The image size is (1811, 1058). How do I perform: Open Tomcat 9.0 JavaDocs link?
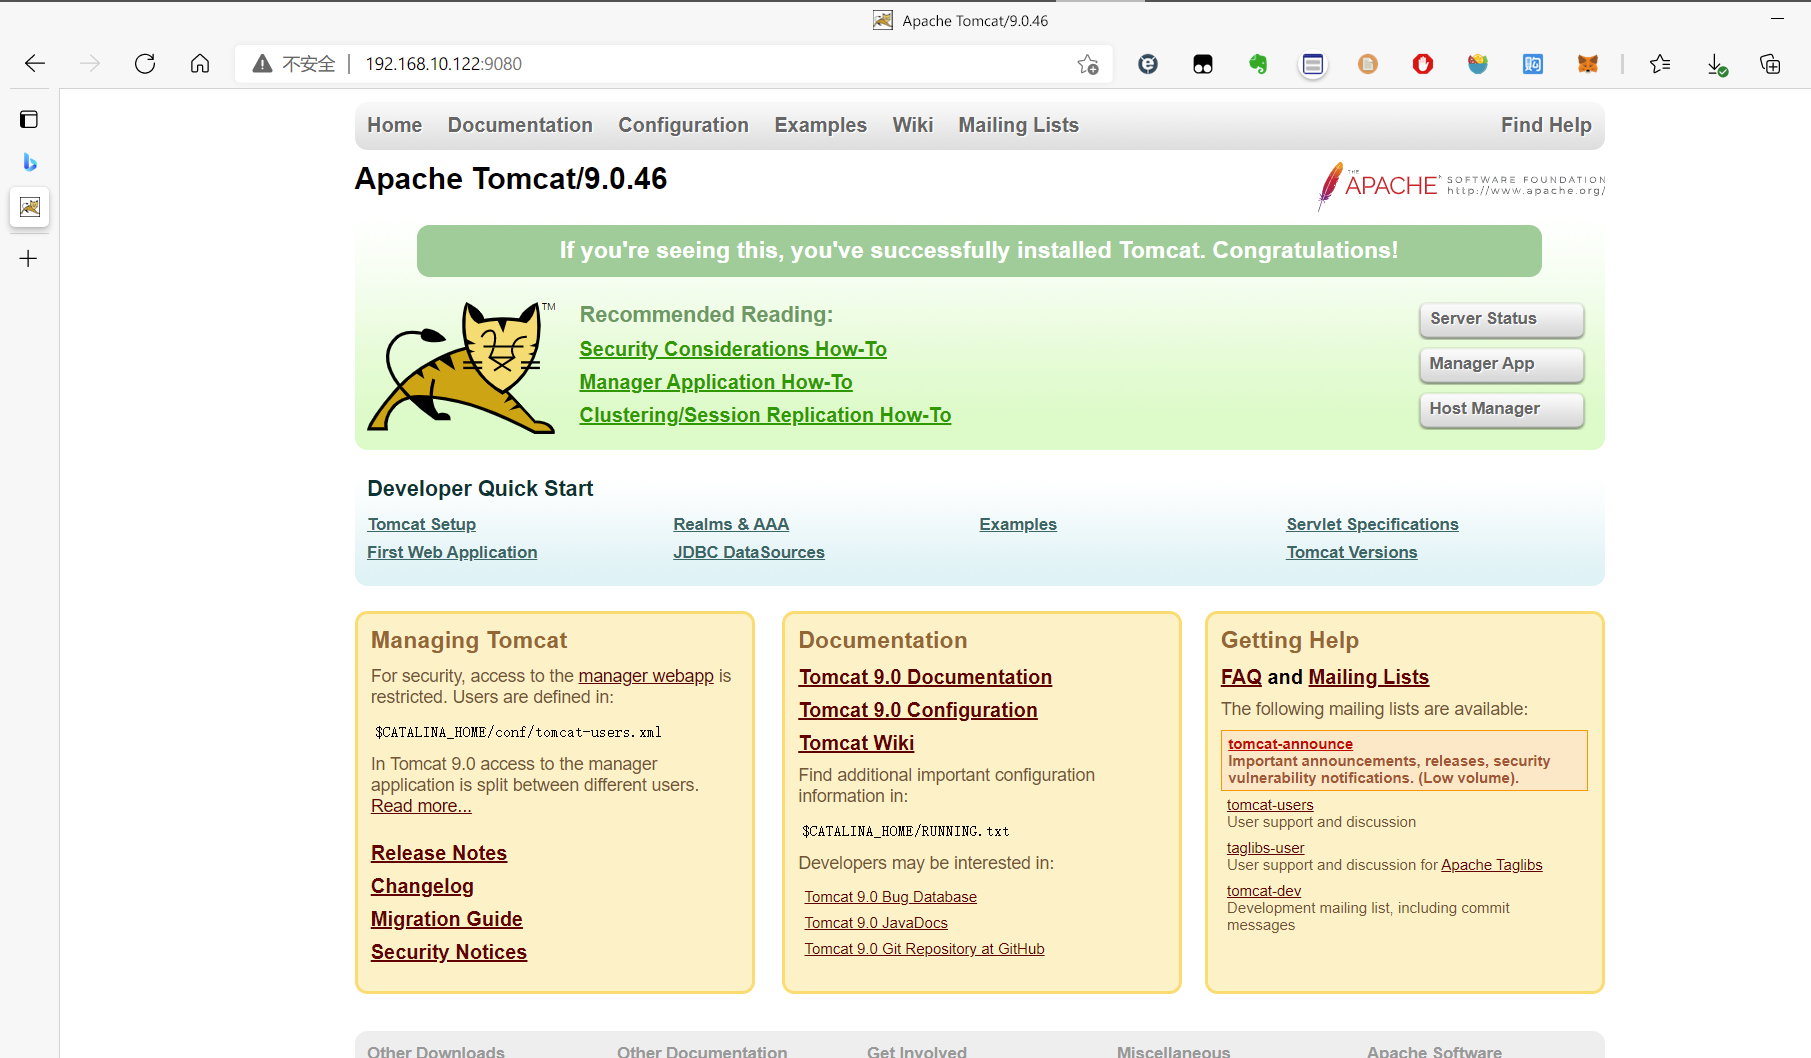click(876, 923)
